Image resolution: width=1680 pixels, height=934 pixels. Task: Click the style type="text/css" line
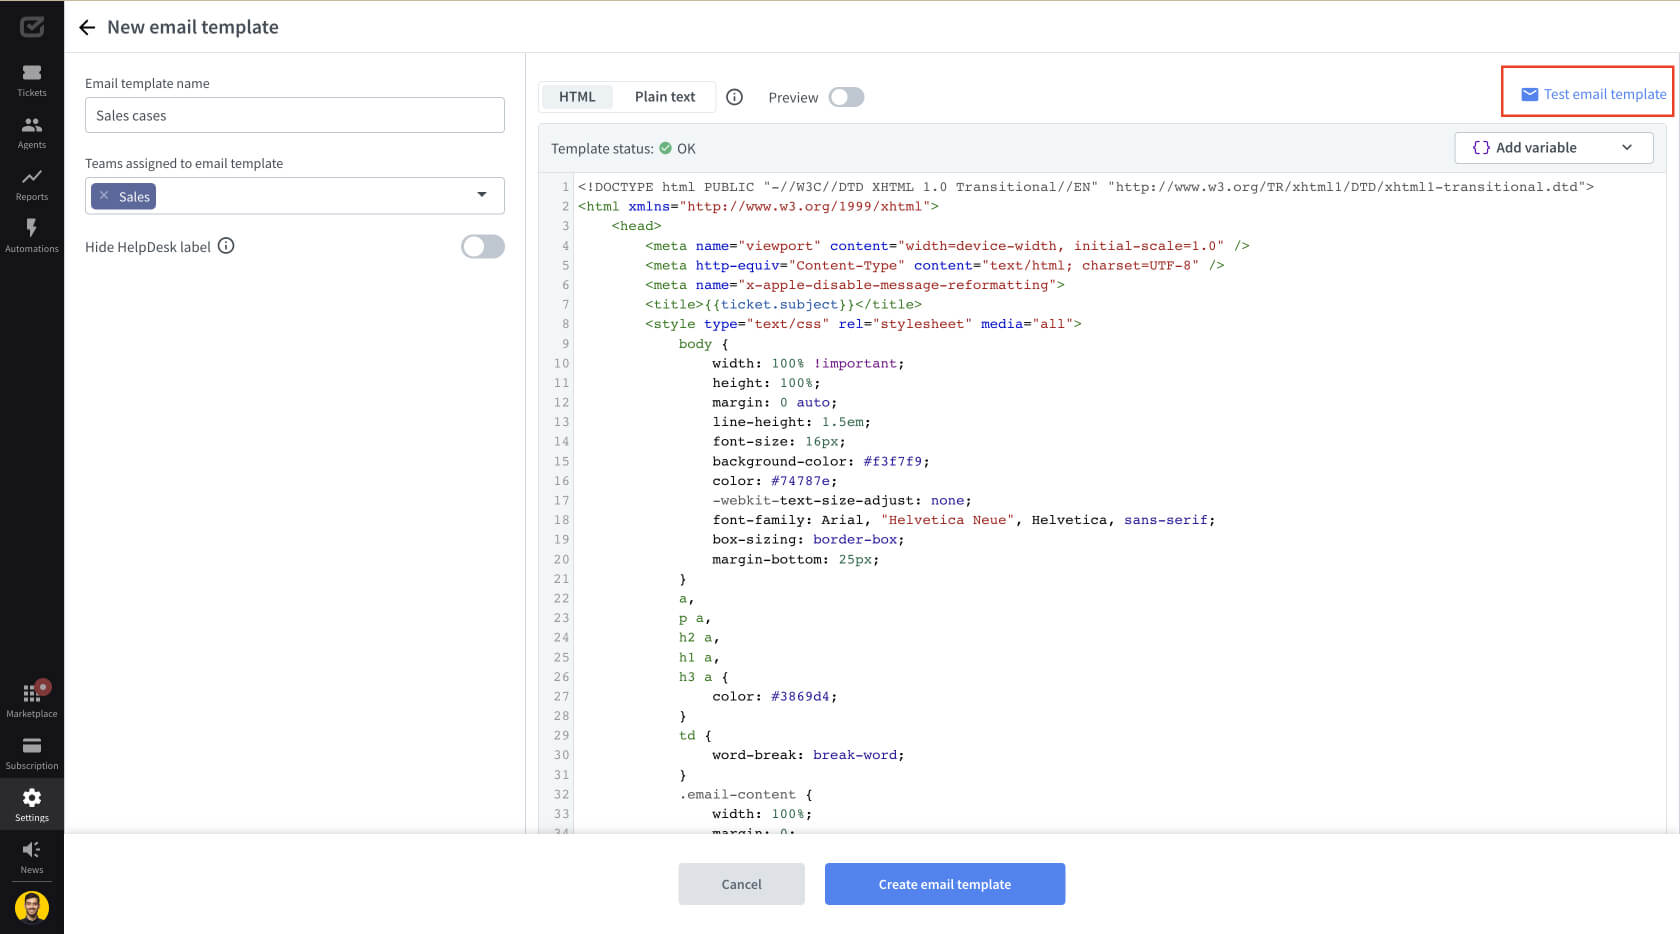[863, 324]
